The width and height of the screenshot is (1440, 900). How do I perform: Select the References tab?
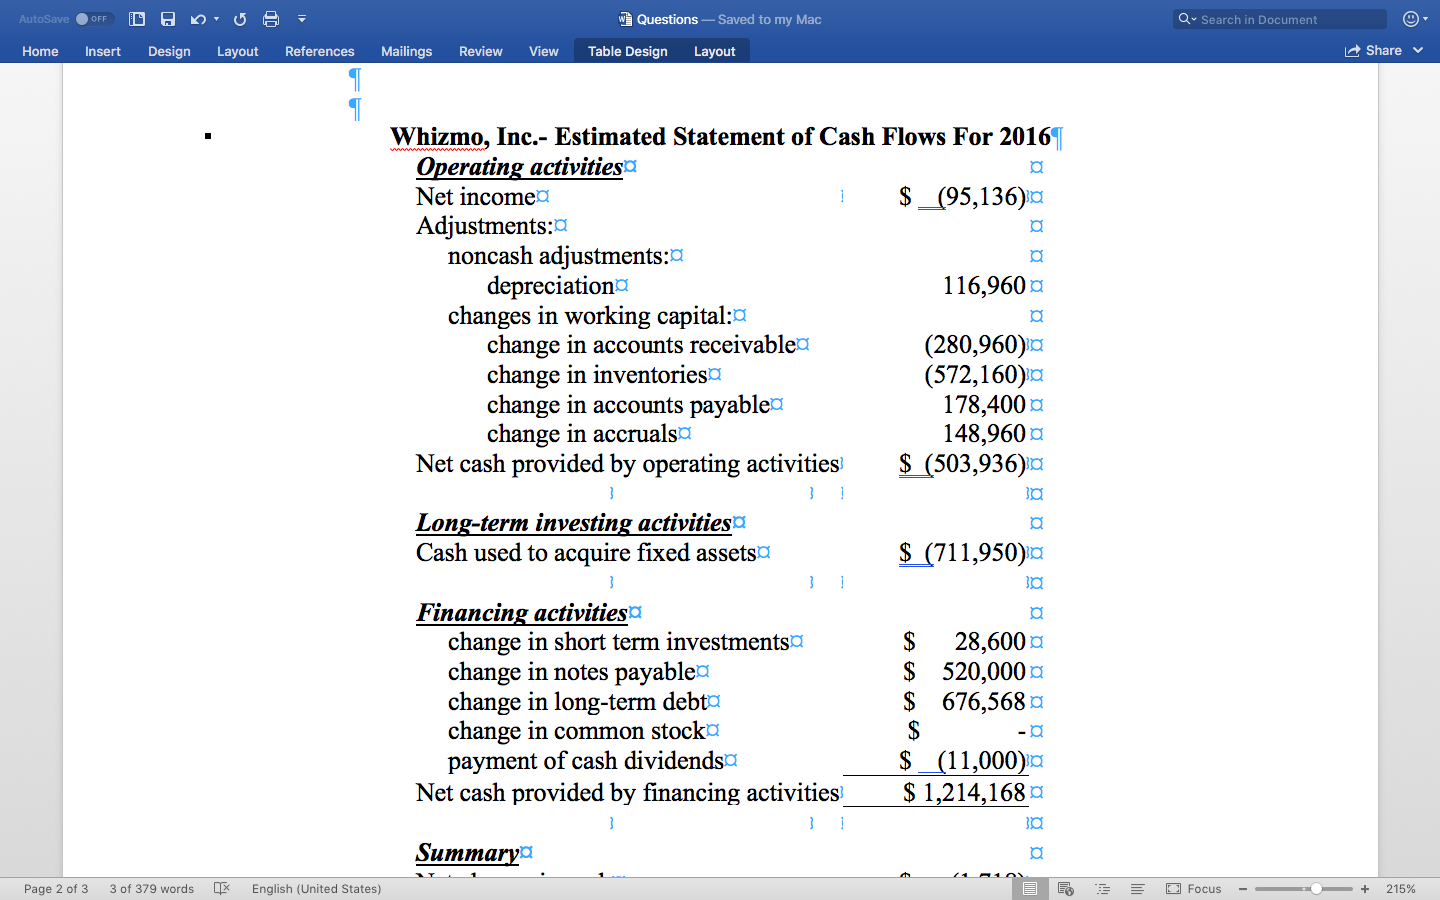(319, 50)
